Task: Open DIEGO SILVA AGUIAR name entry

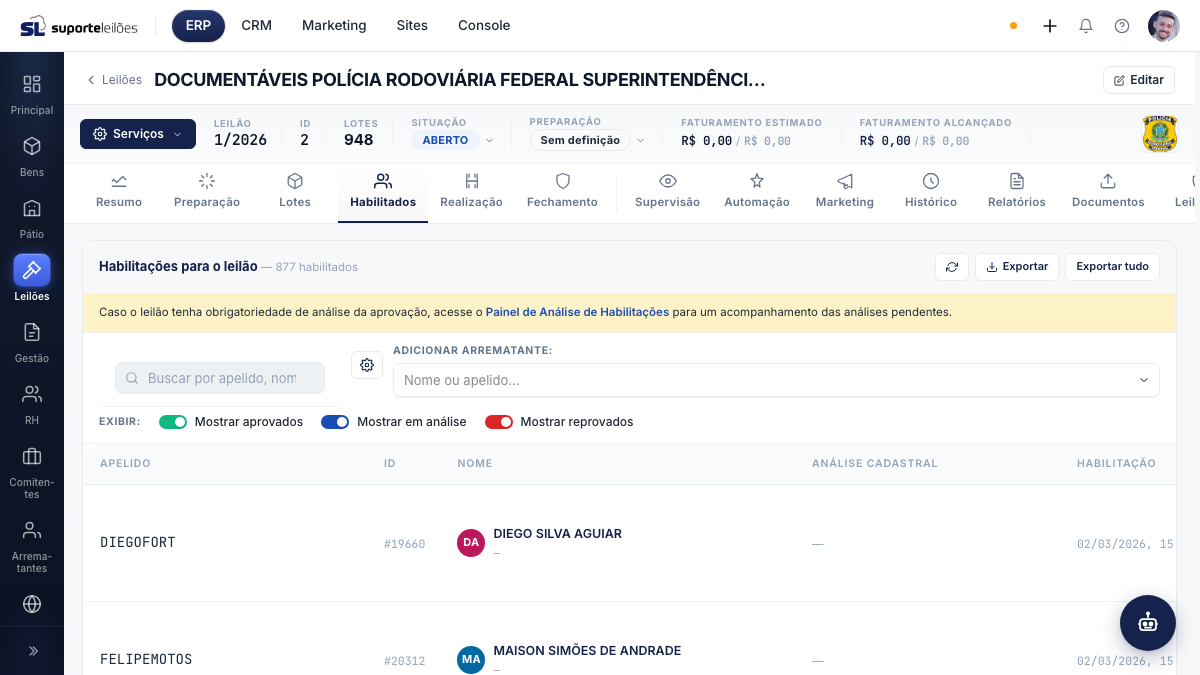Action: click(x=557, y=534)
